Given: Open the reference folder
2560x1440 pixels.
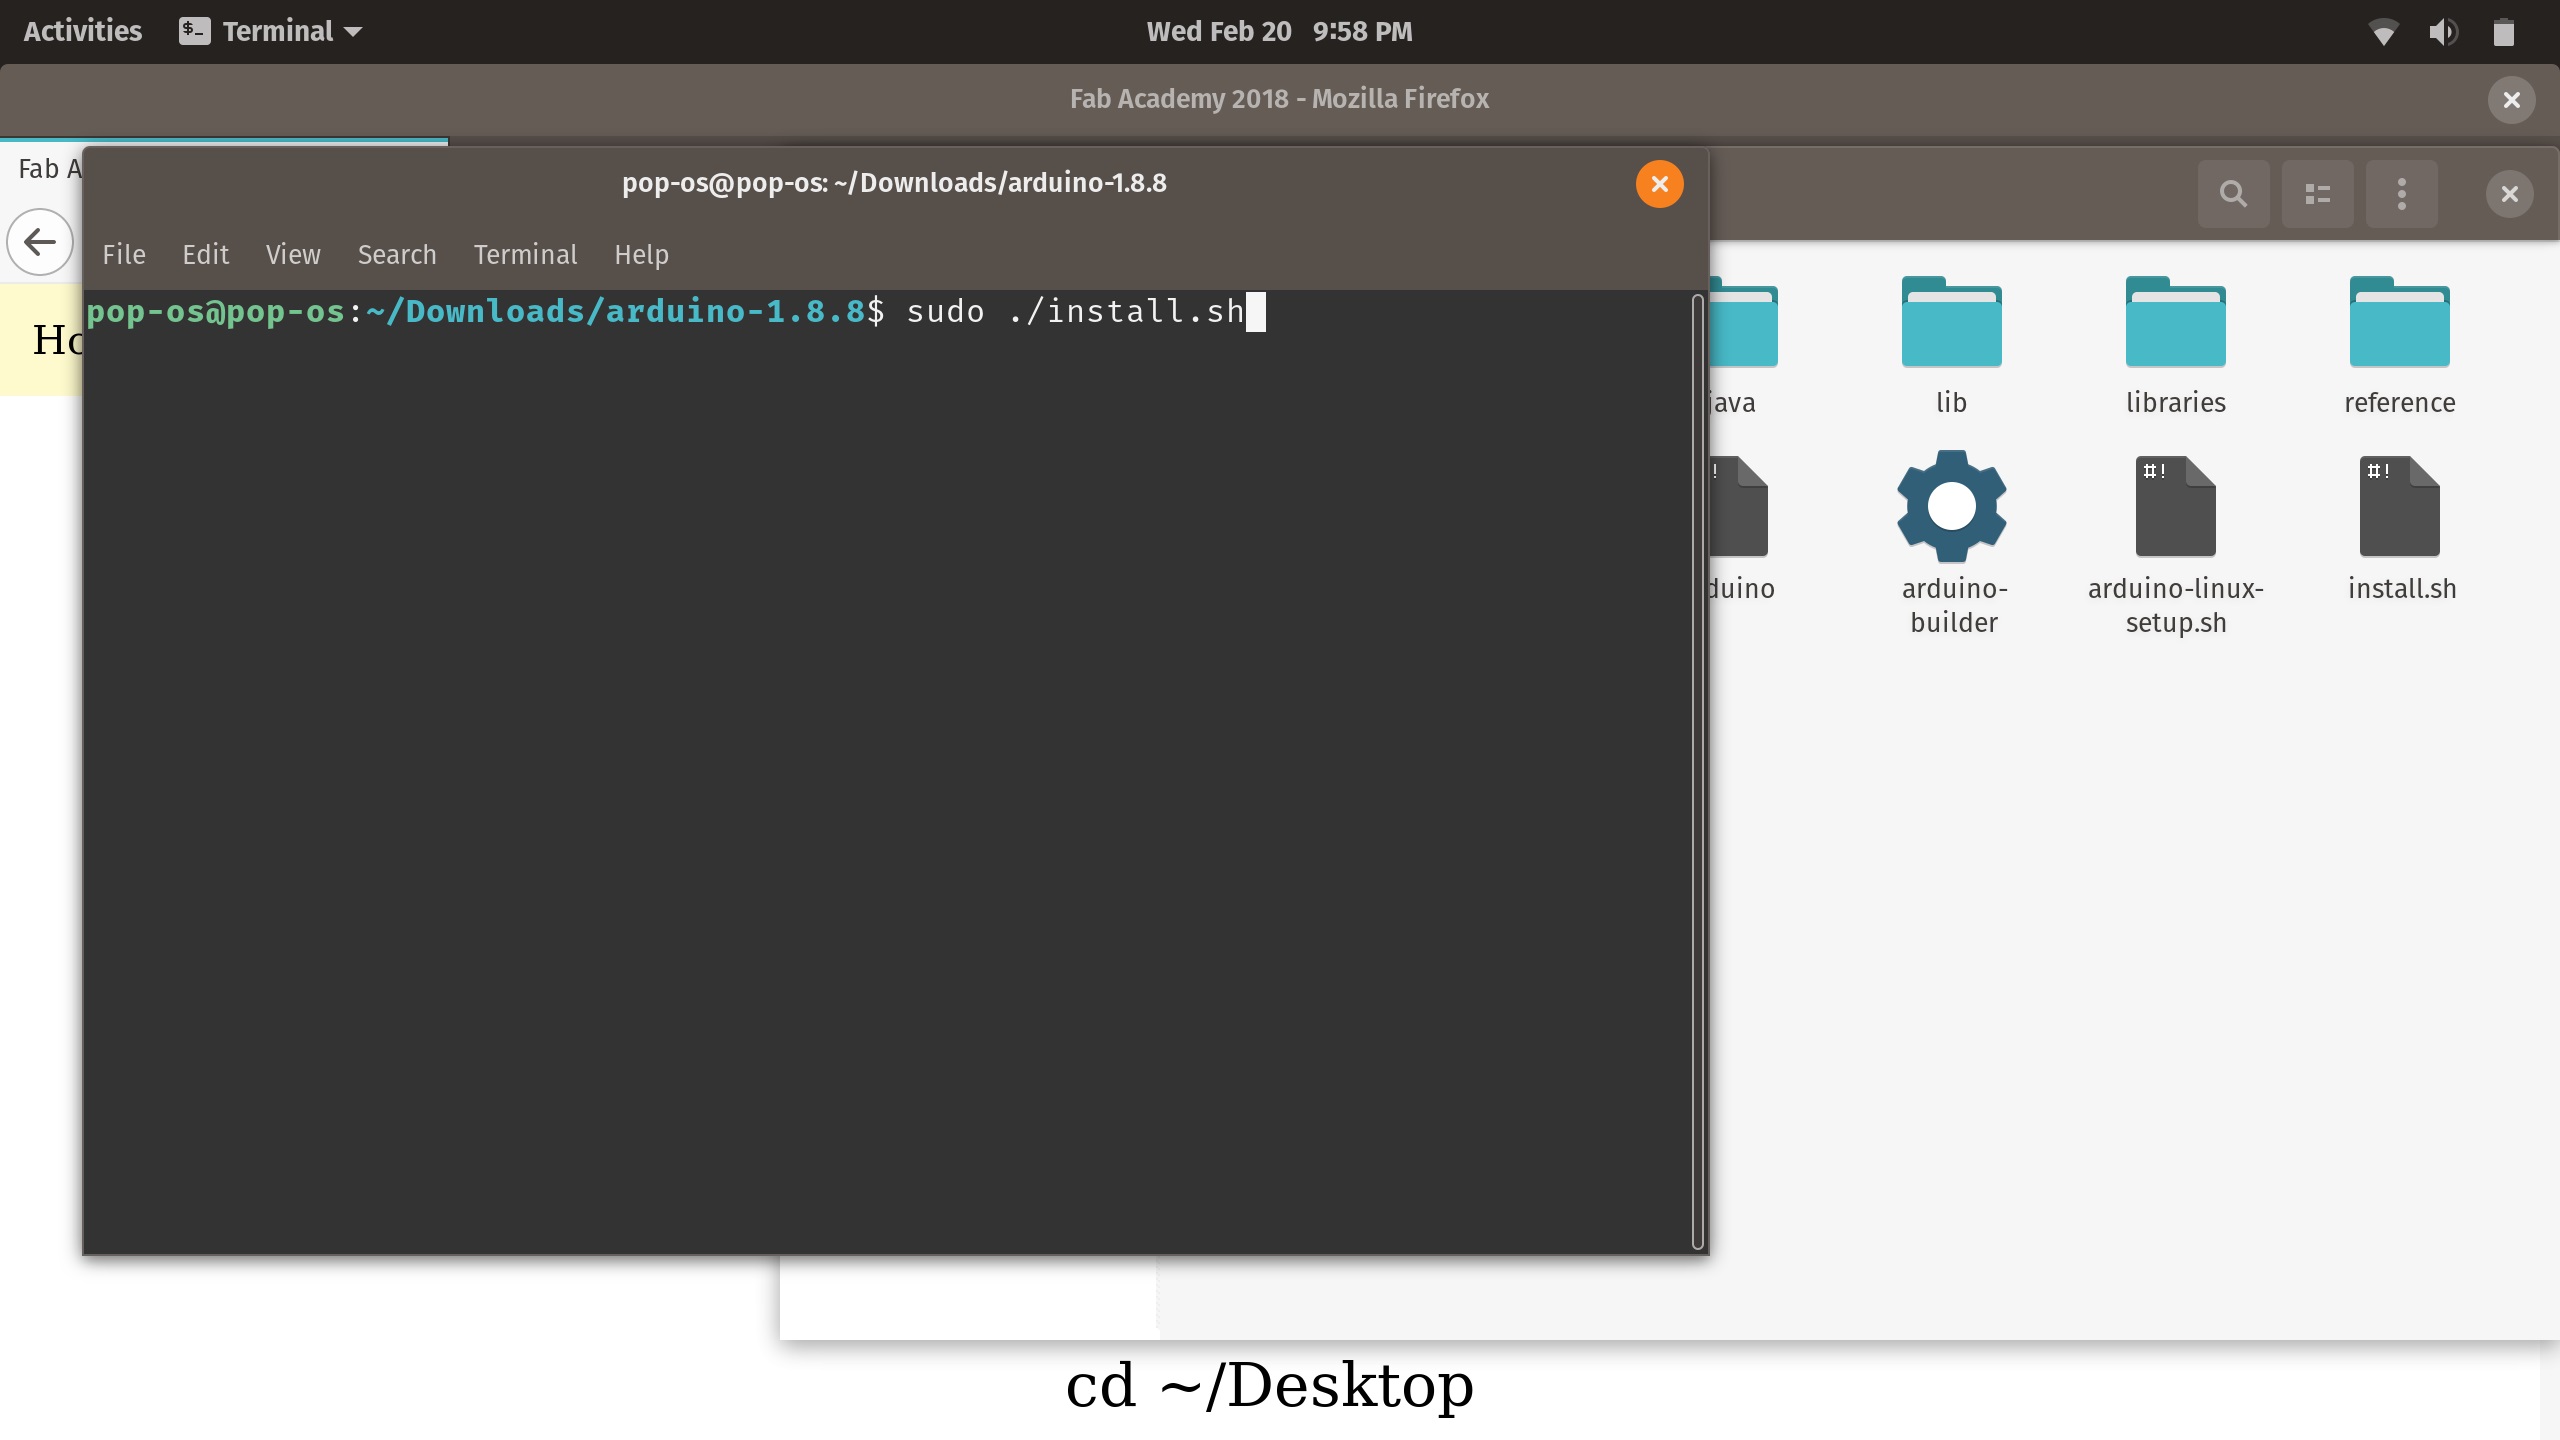Looking at the screenshot, I should pyautogui.click(x=2399, y=323).
